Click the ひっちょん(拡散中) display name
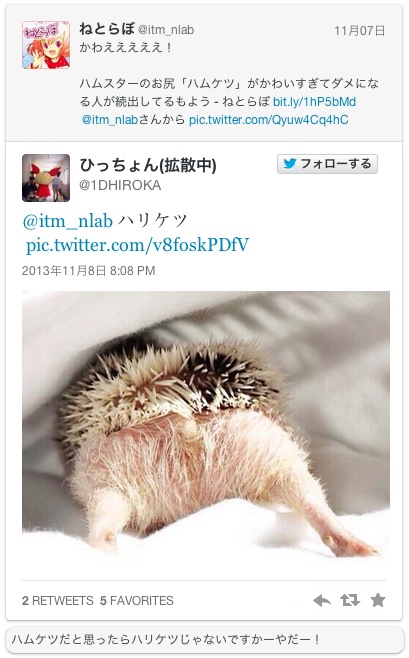409x658 pixels. coord(148,165)
